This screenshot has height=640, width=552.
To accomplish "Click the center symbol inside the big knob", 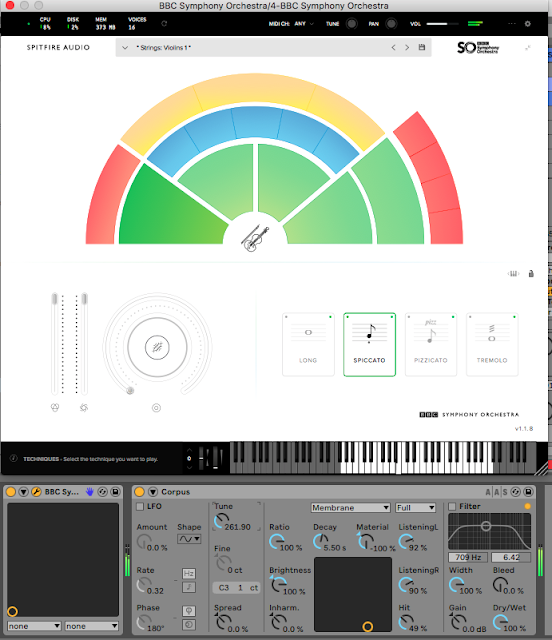I will click(x=157, y=347).
